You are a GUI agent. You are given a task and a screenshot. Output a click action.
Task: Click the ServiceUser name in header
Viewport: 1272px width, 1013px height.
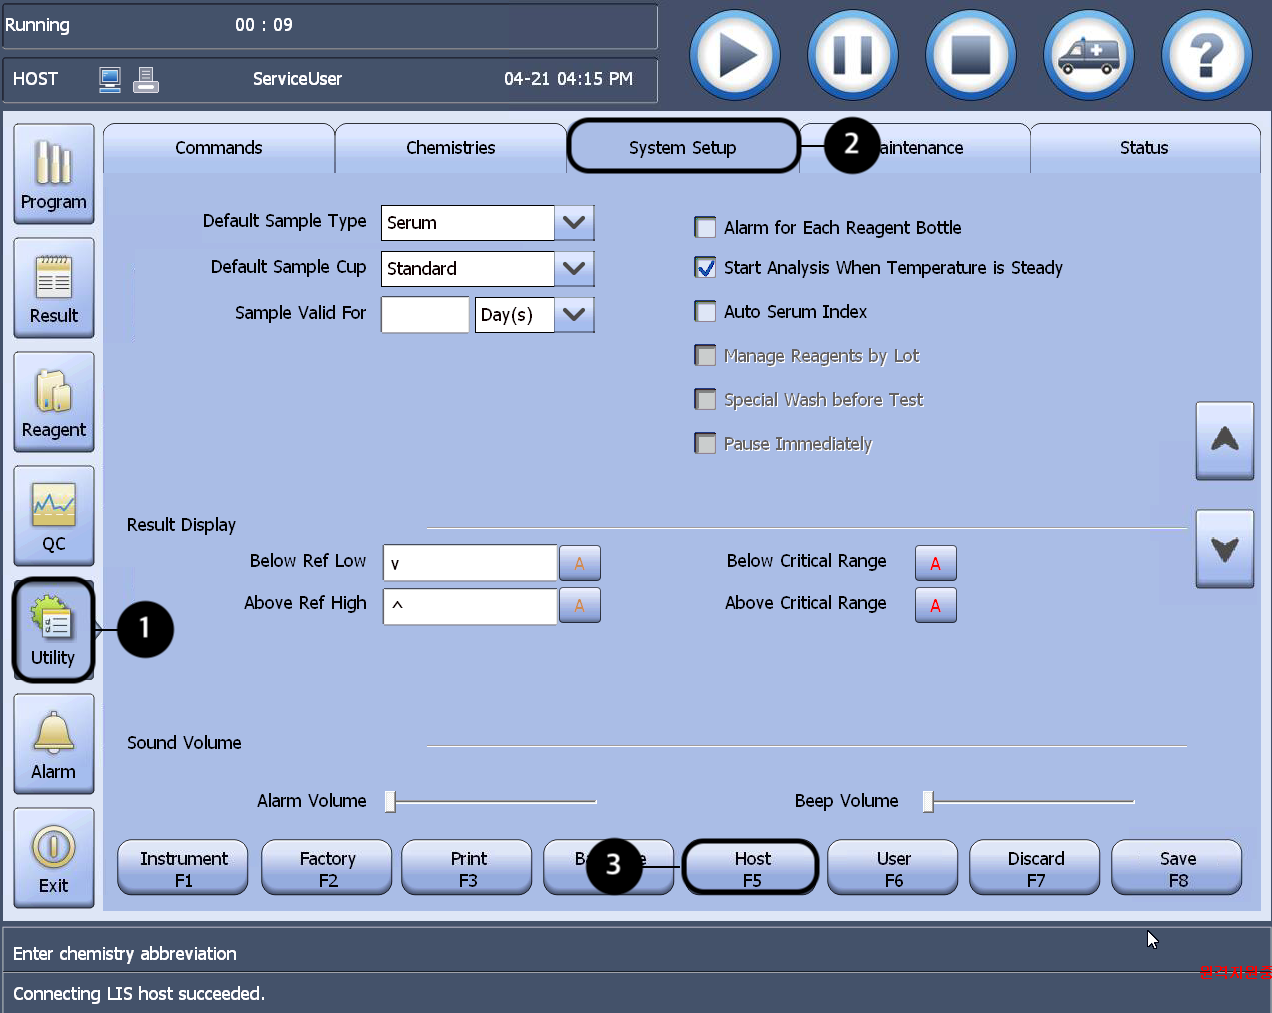coord(297,79)
